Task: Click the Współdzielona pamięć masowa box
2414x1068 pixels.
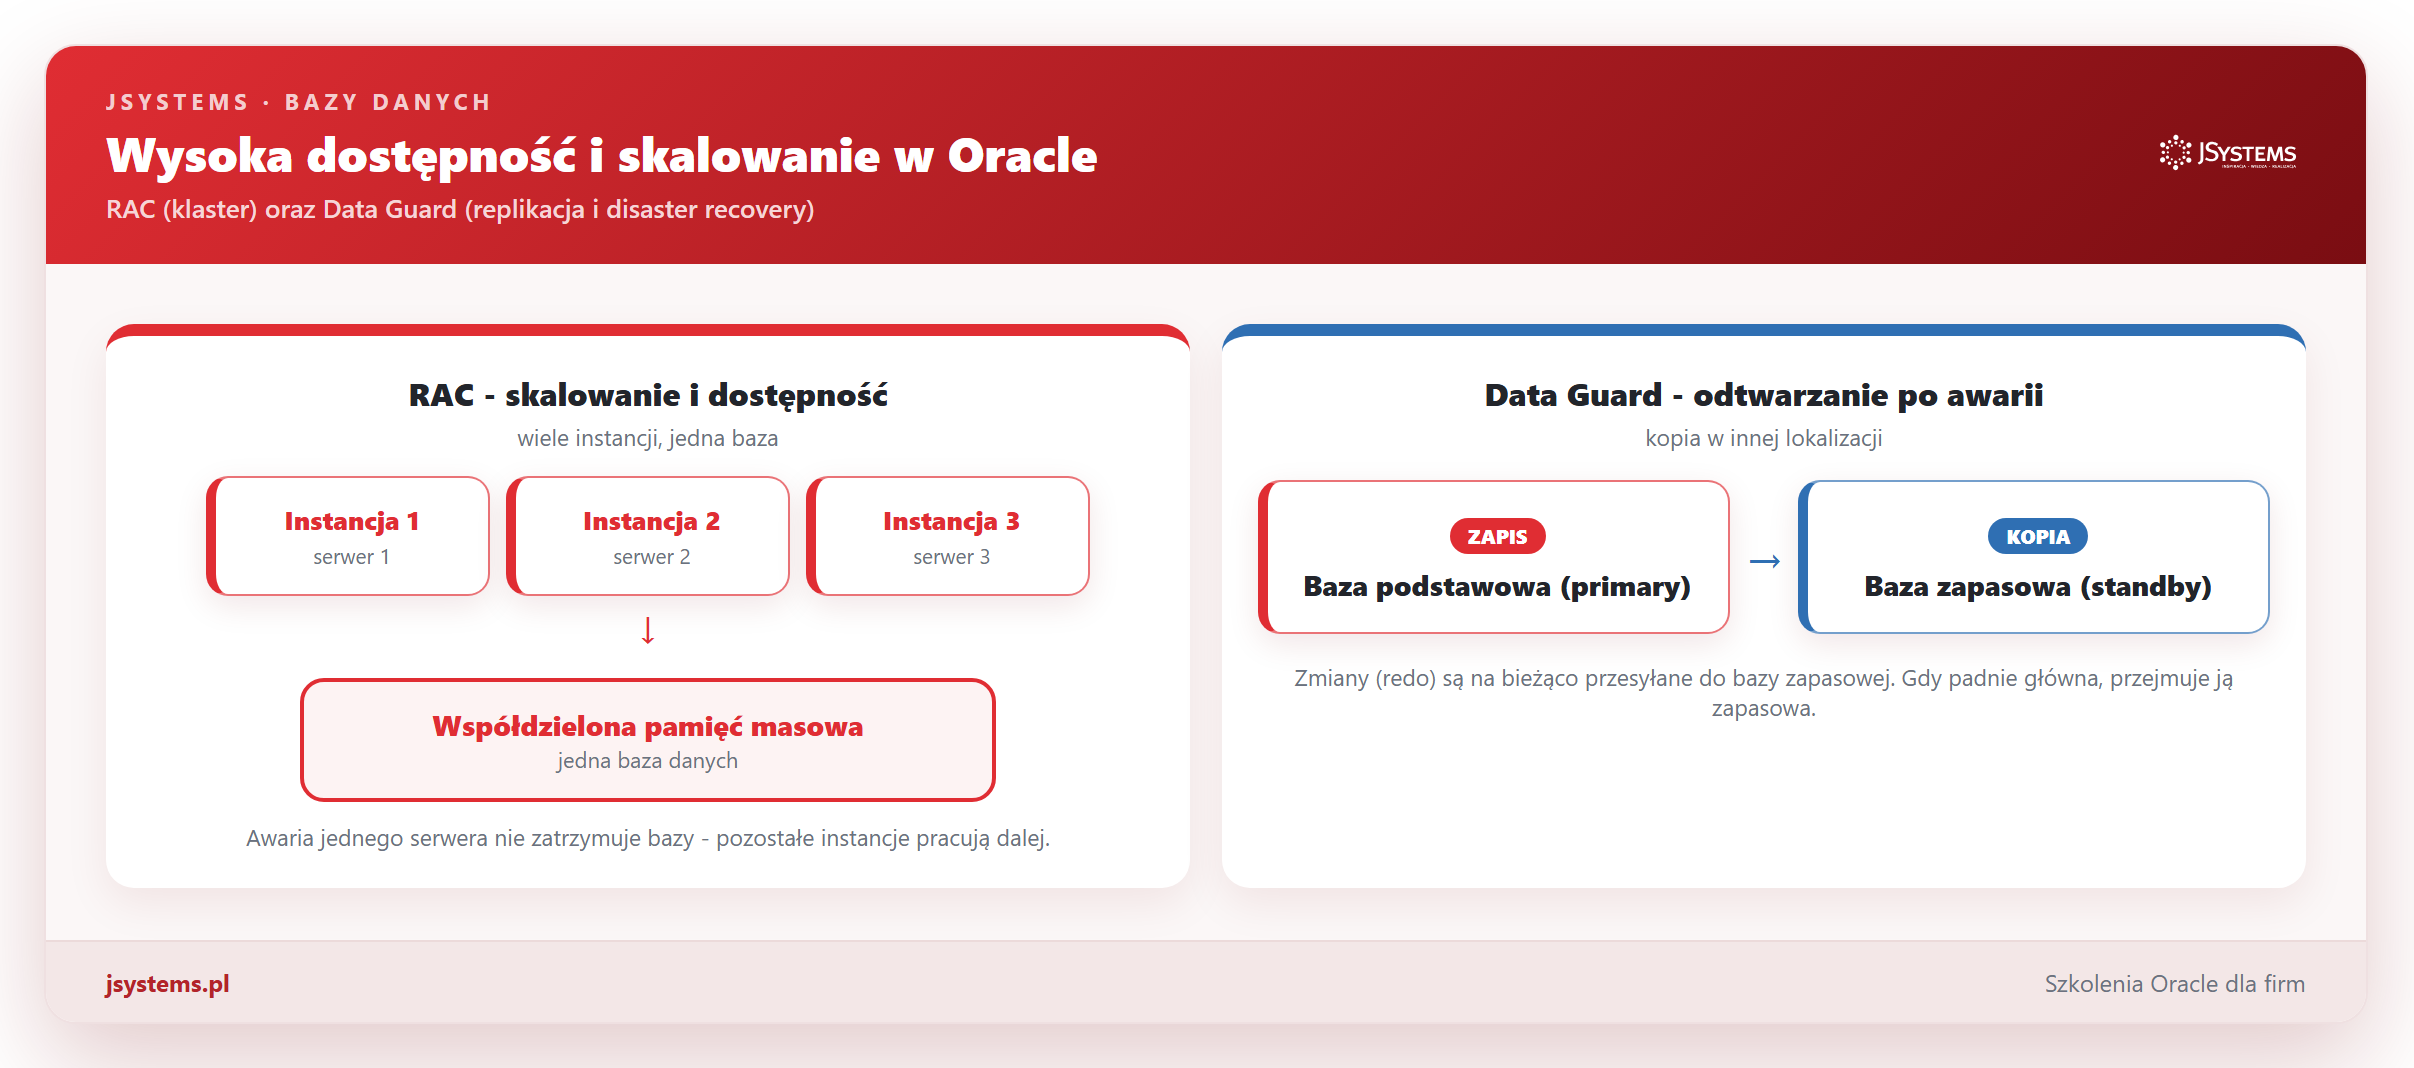Action: 648,740
